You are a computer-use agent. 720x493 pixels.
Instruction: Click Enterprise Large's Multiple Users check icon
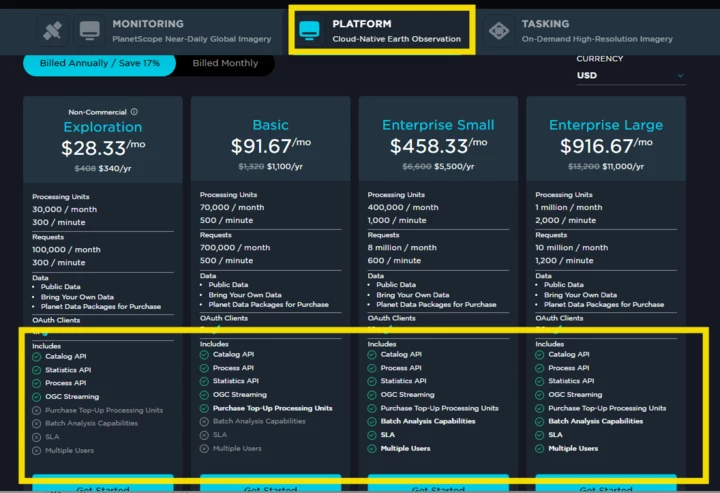[540, 448]
